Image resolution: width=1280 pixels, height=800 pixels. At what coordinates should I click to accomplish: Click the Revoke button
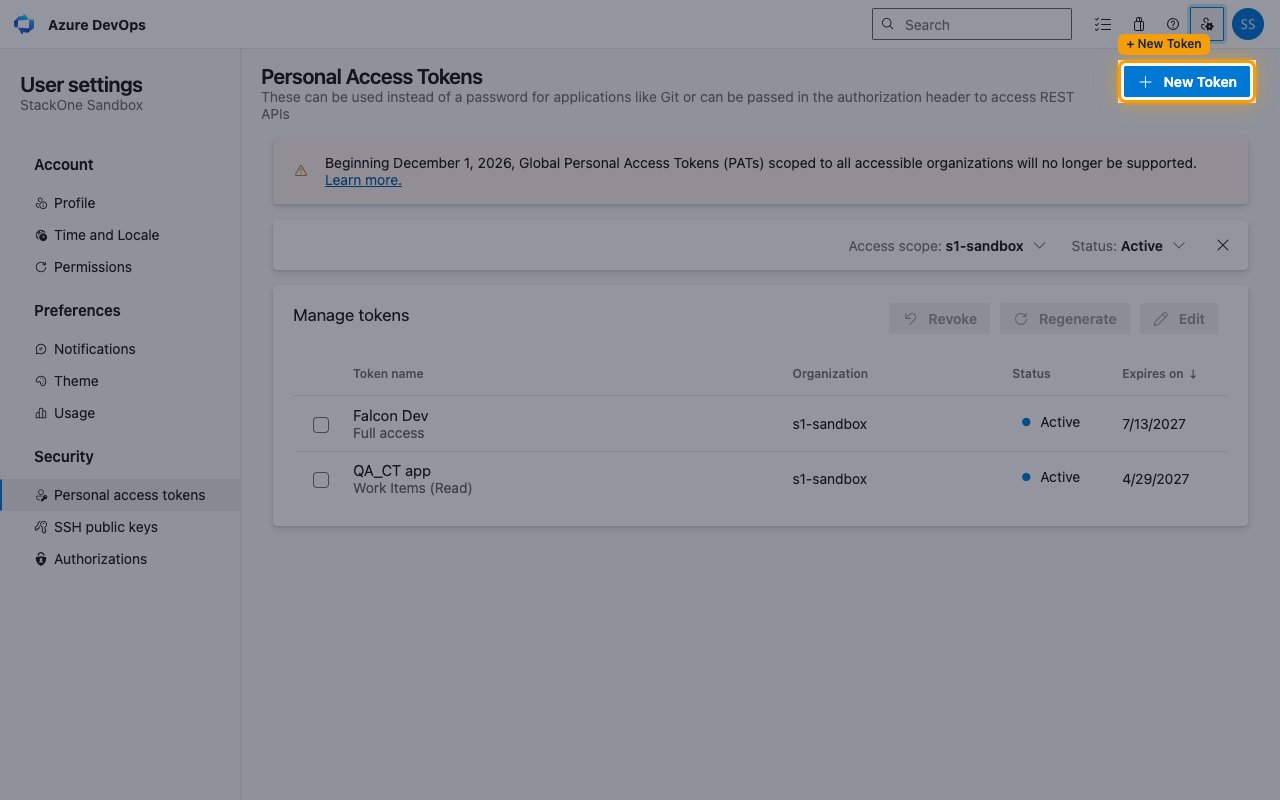coord(940,319)
